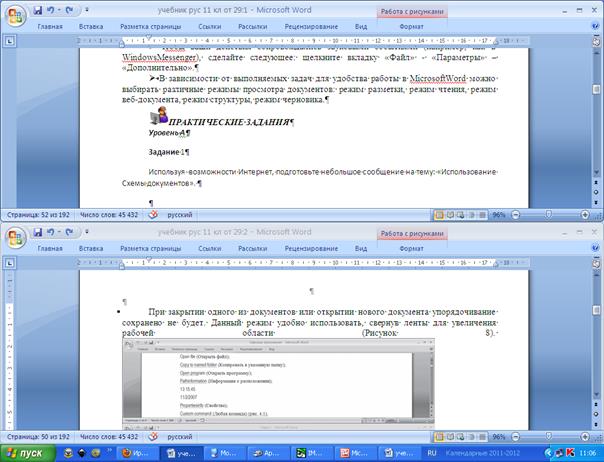
Task: Click language 'русский' in top status bar
Action: (x=180, y=215)
